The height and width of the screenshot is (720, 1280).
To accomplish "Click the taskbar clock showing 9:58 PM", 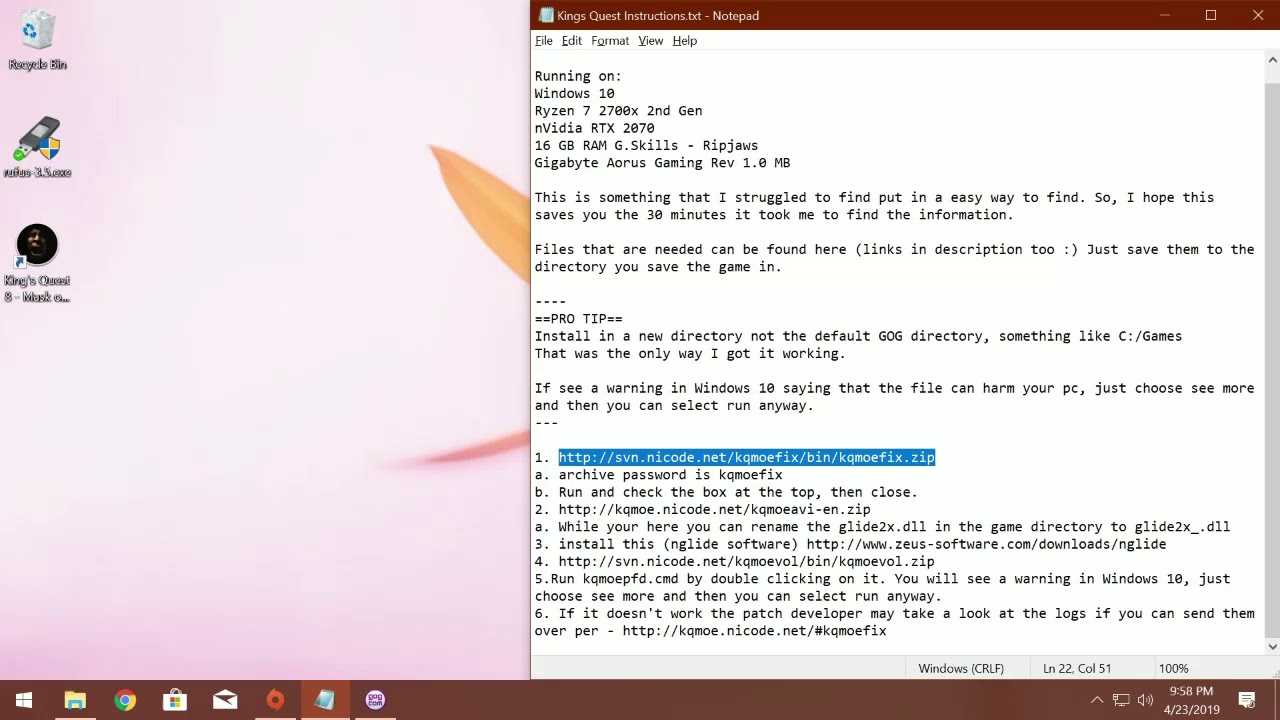I will point(1191,700).
